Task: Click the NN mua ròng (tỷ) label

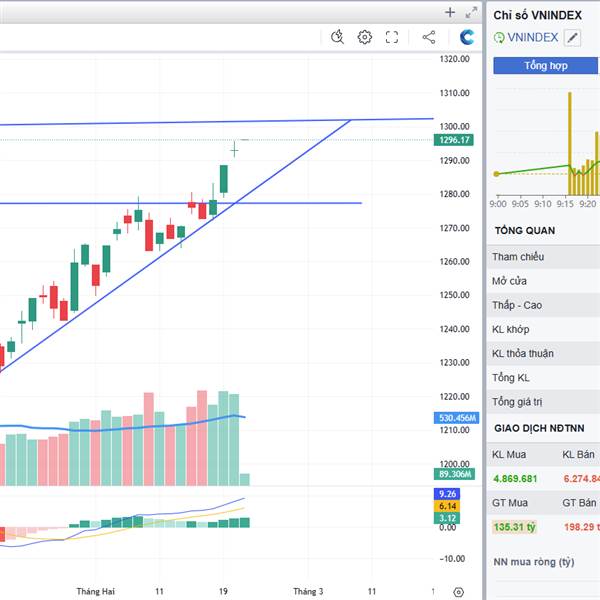Action: [x=533, y=562]
